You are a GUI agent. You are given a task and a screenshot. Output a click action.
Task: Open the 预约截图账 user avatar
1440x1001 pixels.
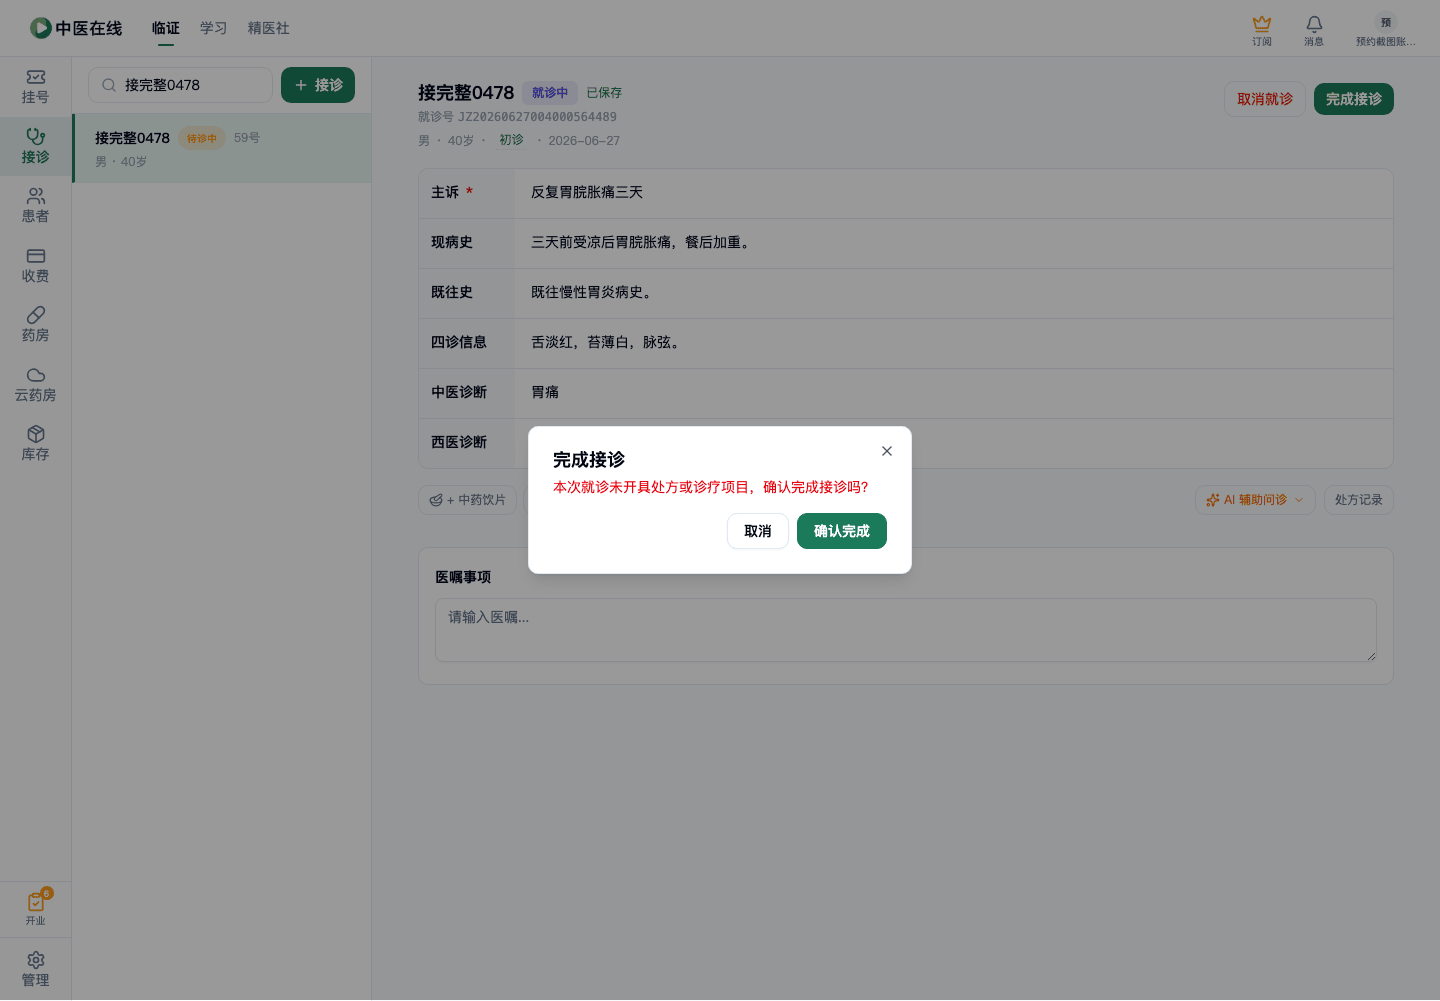[x=1385, y=31]
